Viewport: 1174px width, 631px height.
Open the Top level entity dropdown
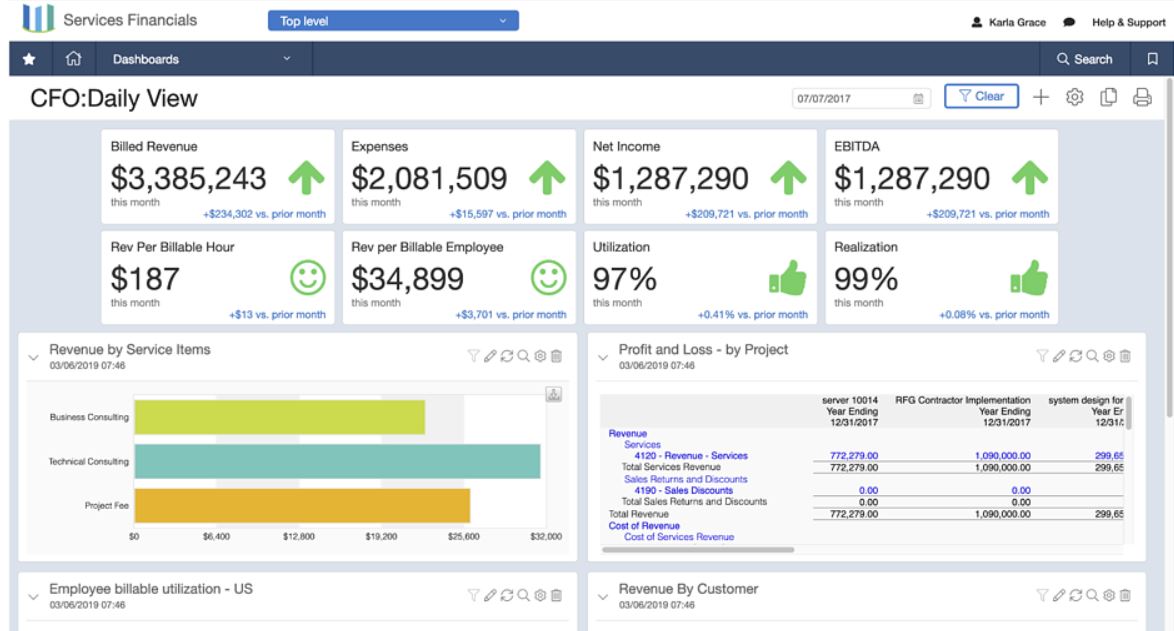393,20
